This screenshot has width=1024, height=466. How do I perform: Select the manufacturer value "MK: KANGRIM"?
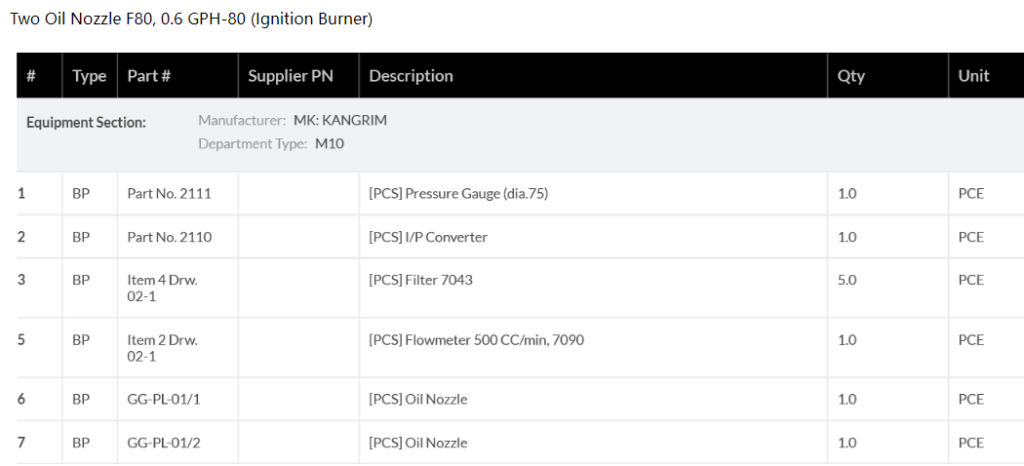(x=340, y=121)
